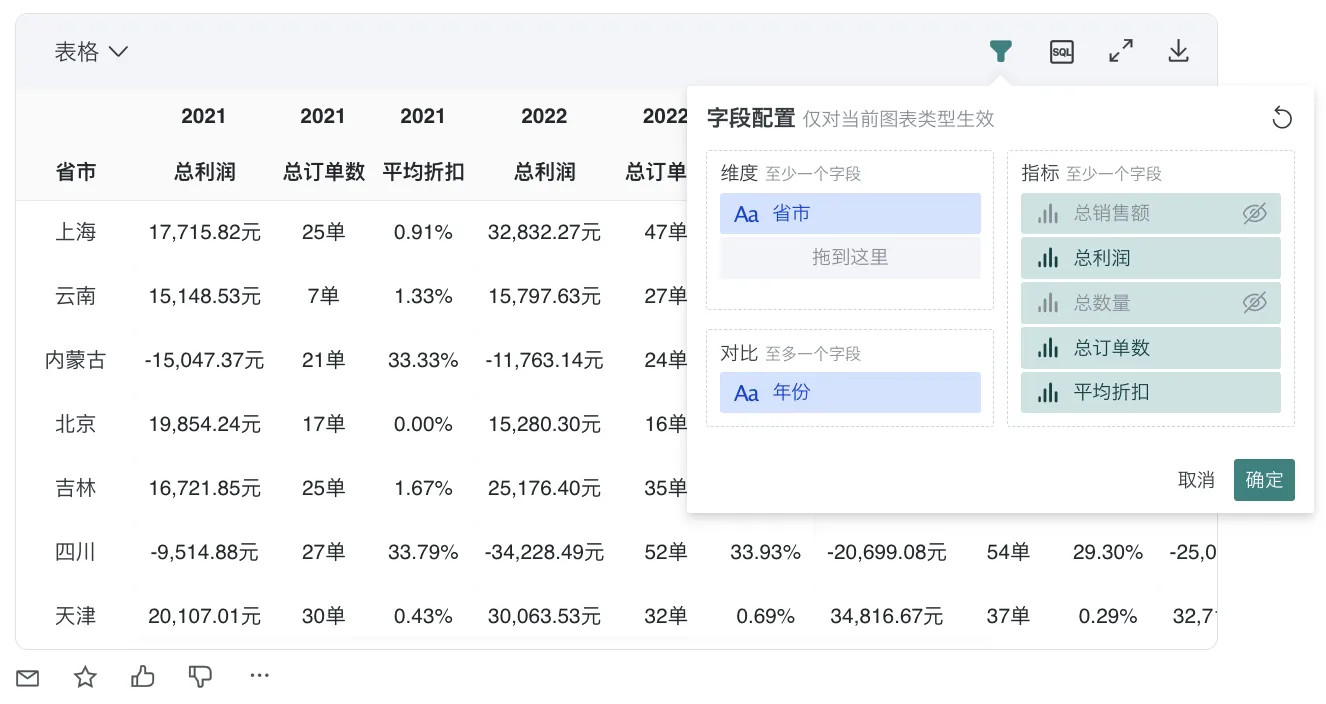
Task: Click the filter funnel icon
Action: coord(1000,52)
